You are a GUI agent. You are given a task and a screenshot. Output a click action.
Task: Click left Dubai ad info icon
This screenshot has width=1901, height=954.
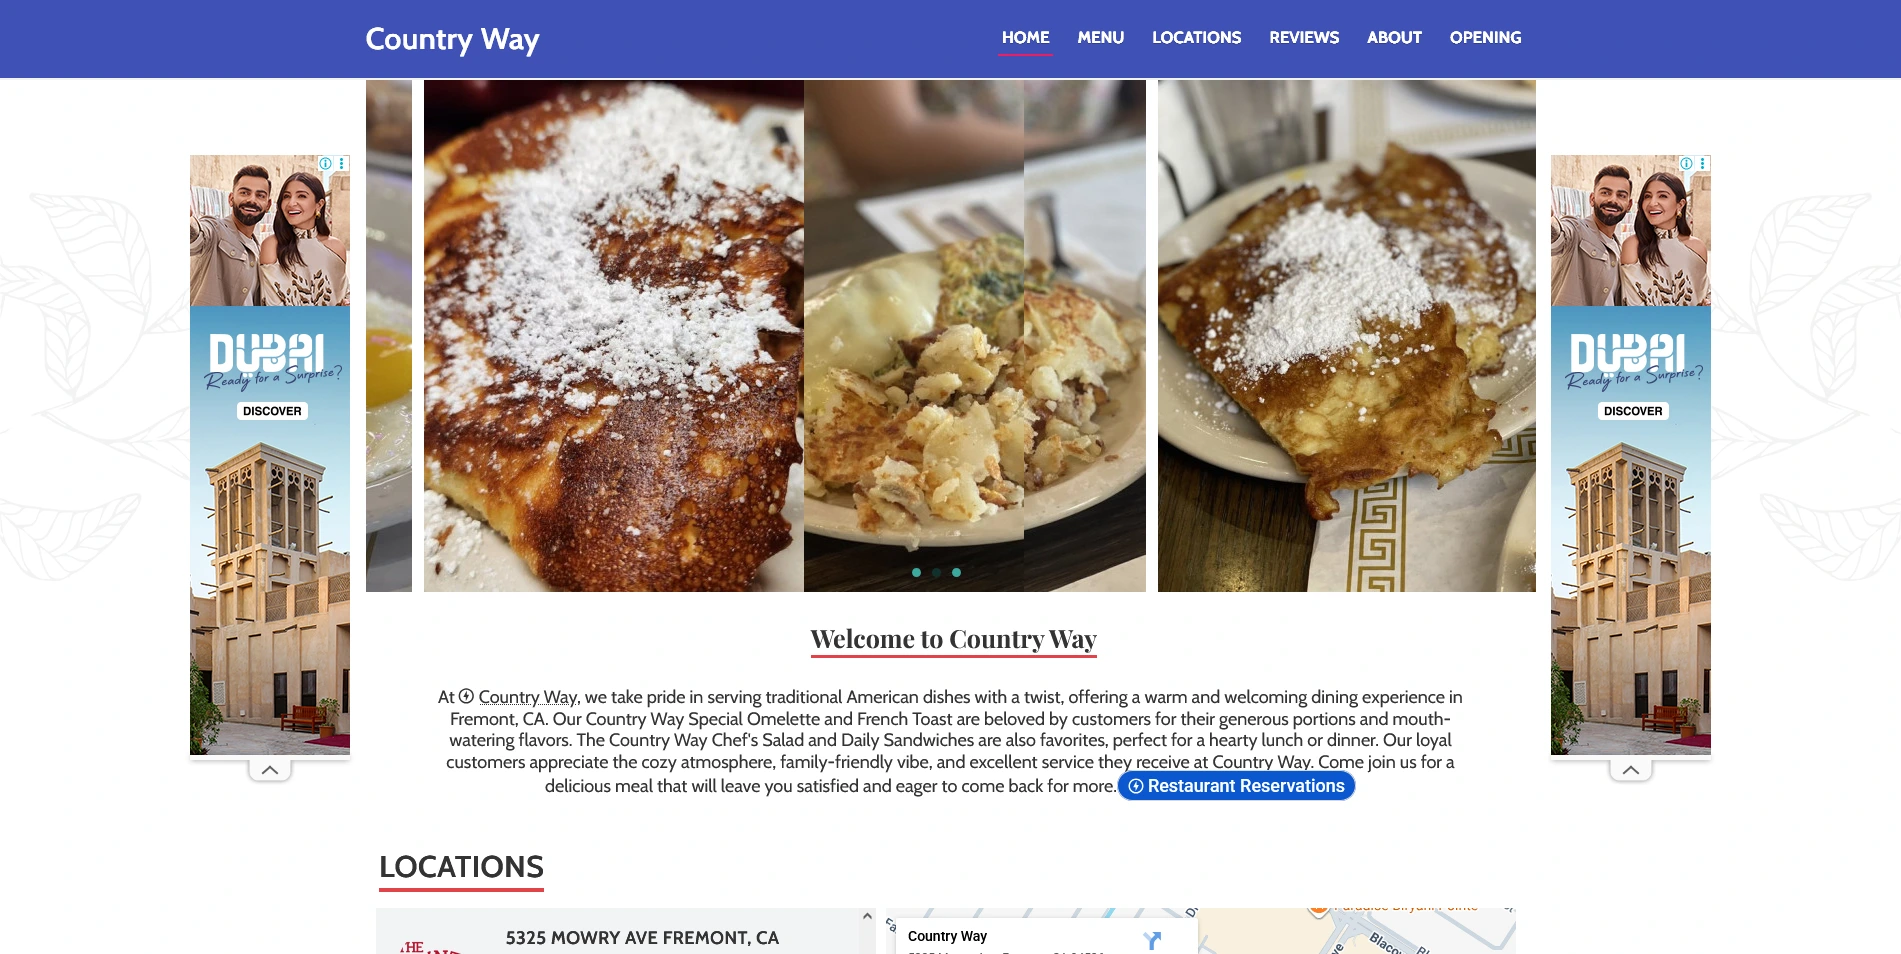pos(325,163)
